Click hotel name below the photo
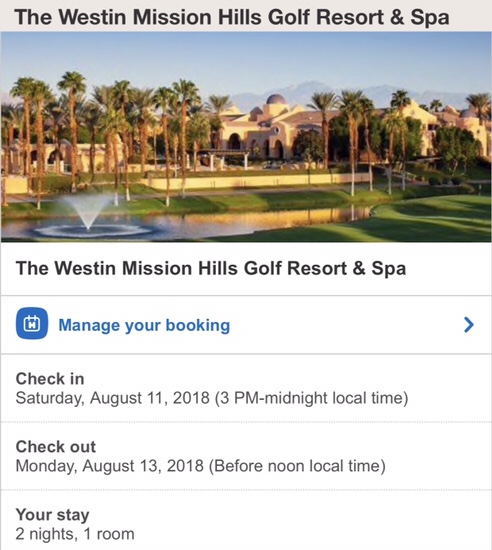The height and width of the screenshot is (550, 492). 211,268
